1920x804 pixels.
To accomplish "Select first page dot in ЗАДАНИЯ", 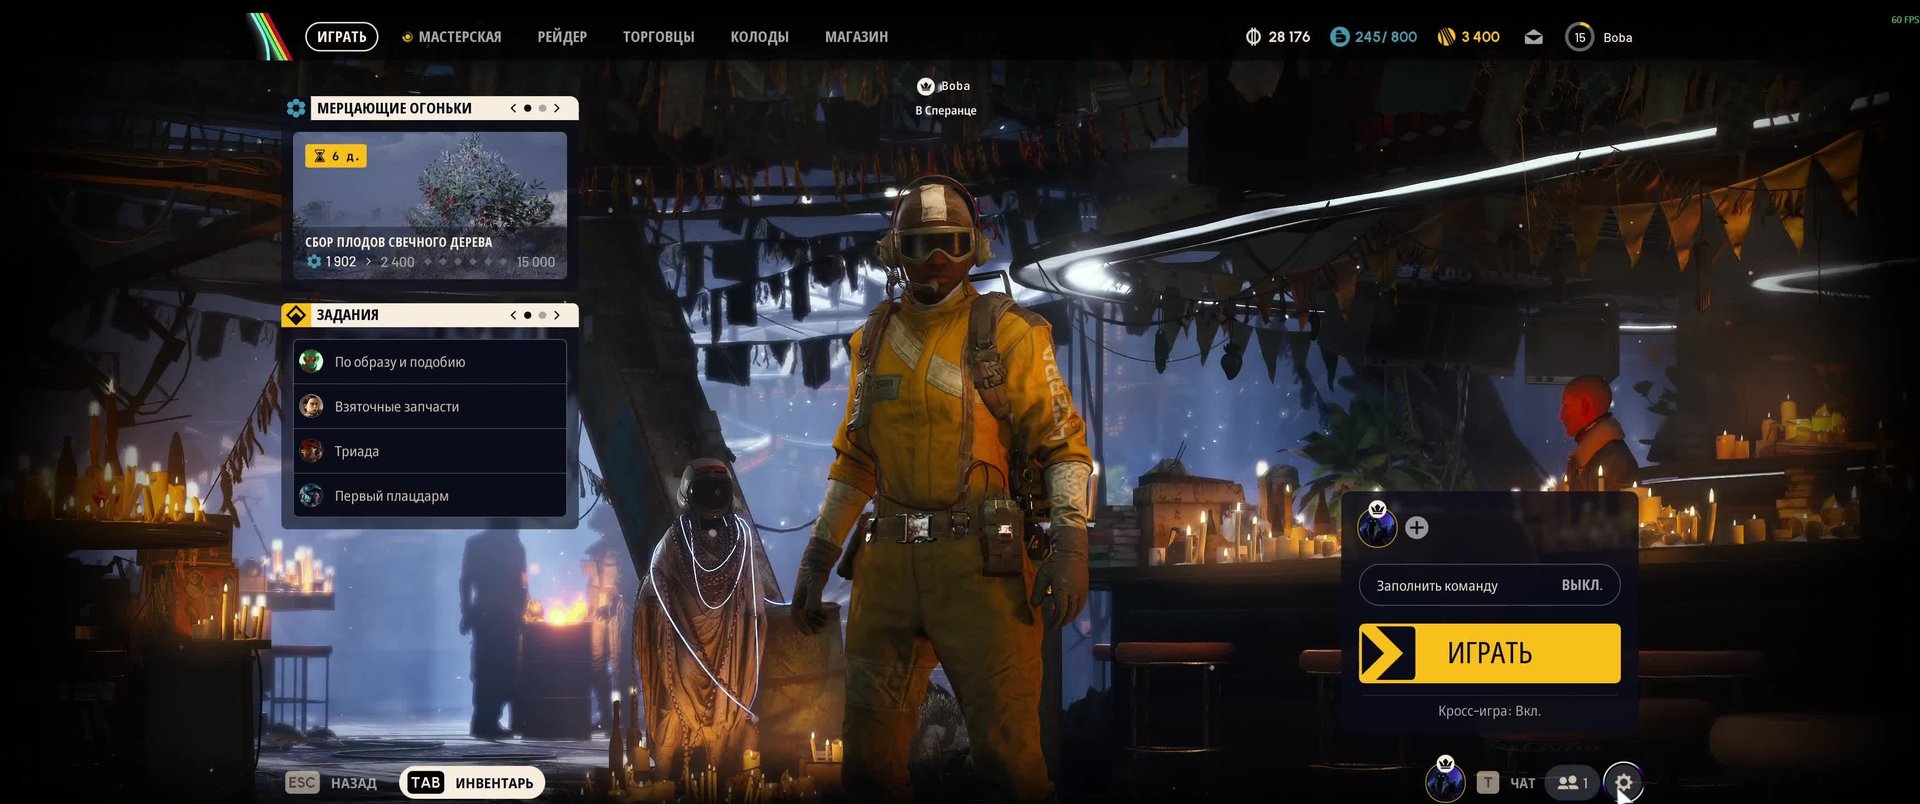I will point(528,315).
